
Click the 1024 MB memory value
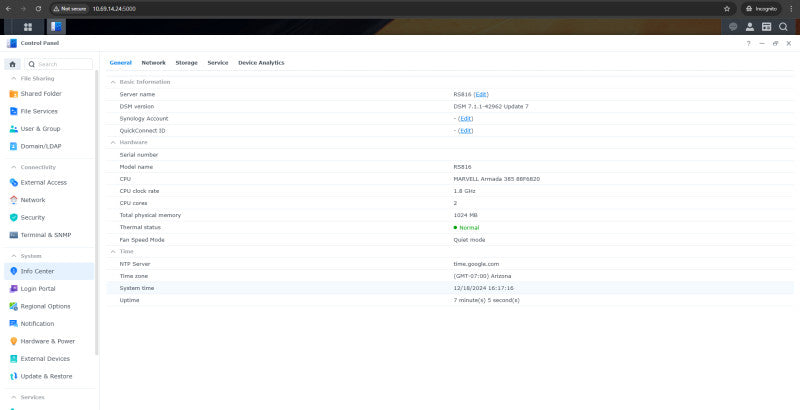click(x=465, y=215)
